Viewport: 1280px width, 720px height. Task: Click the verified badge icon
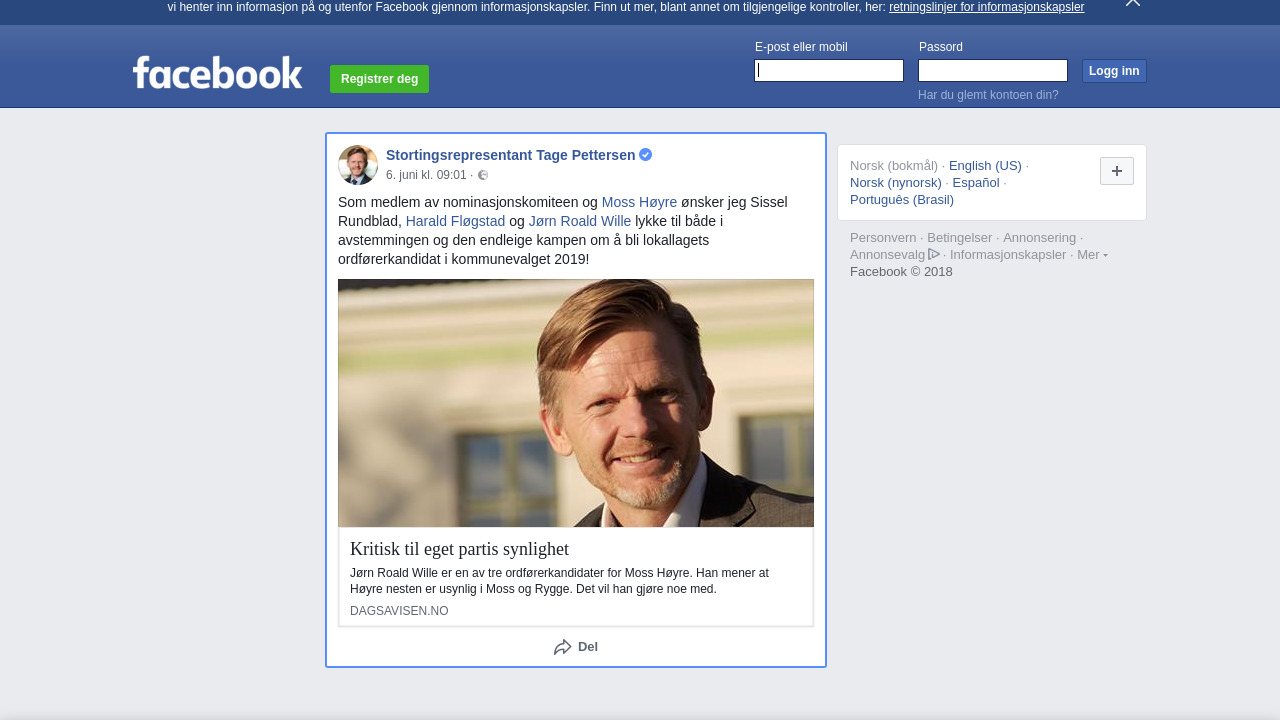(x=646, y=154)
